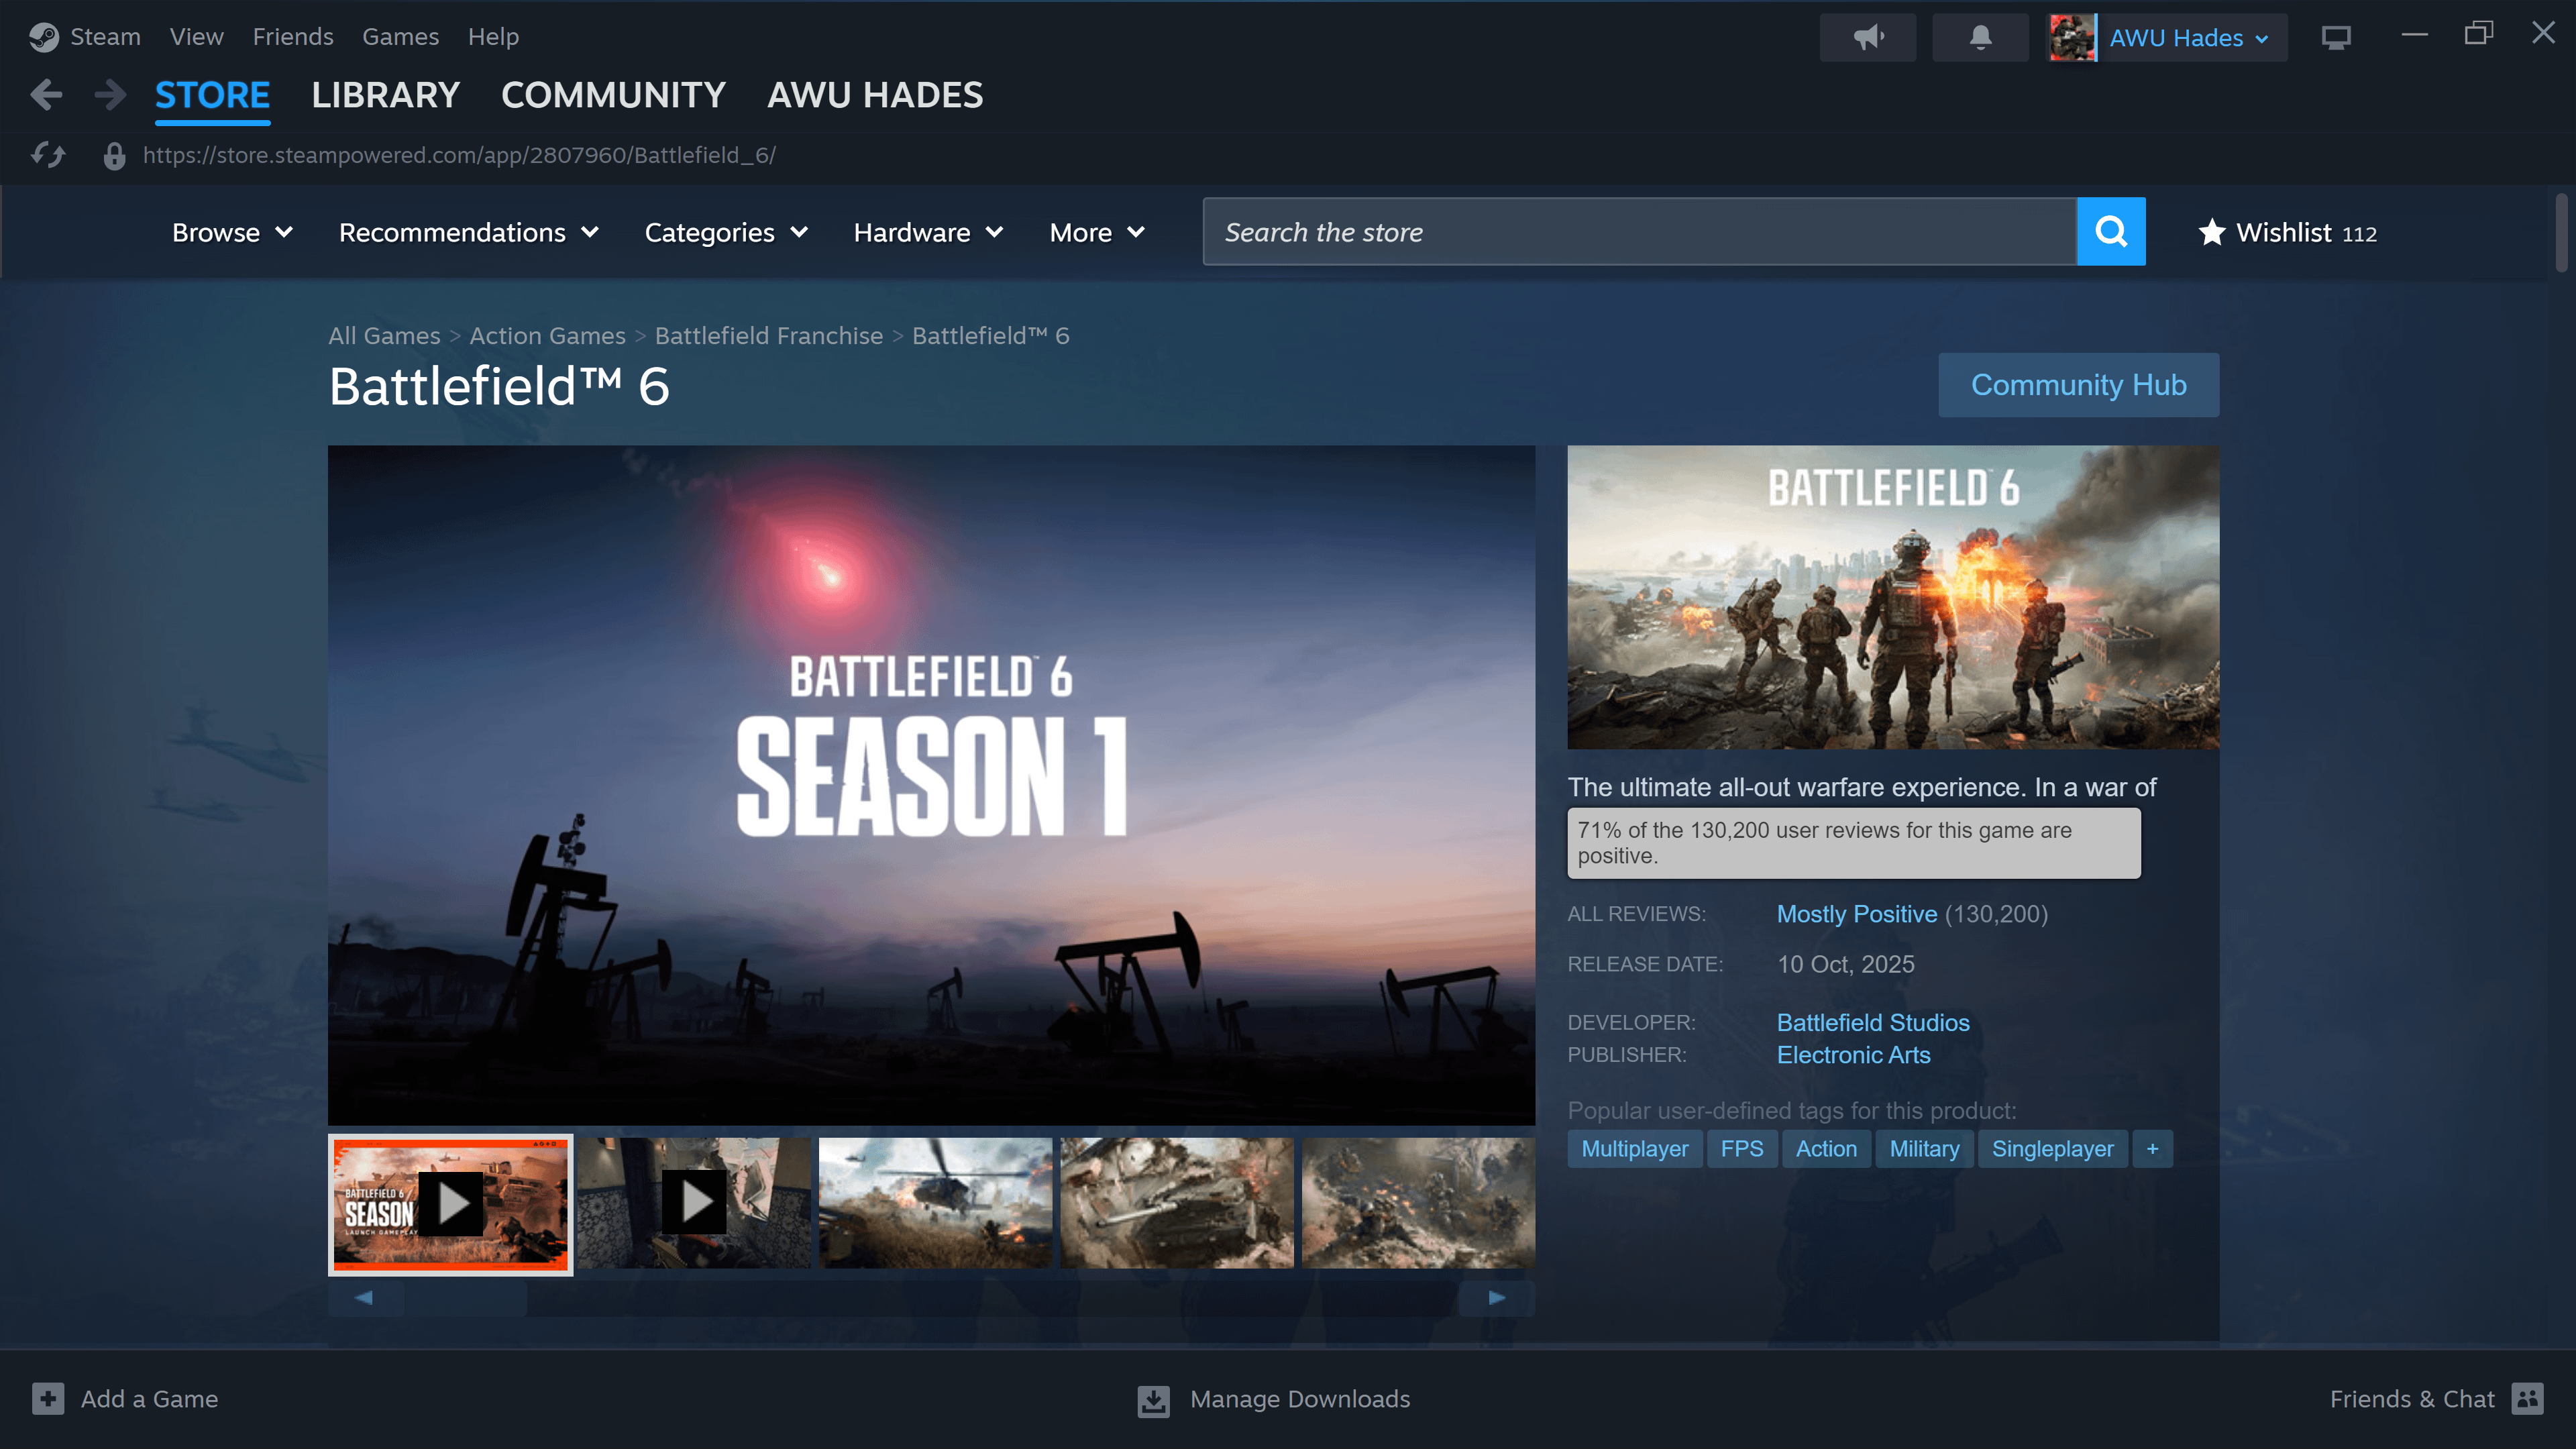The width and height of the screenshot is (2576, 1449).
Task: Open the notifications bell
Action: 1980,37
